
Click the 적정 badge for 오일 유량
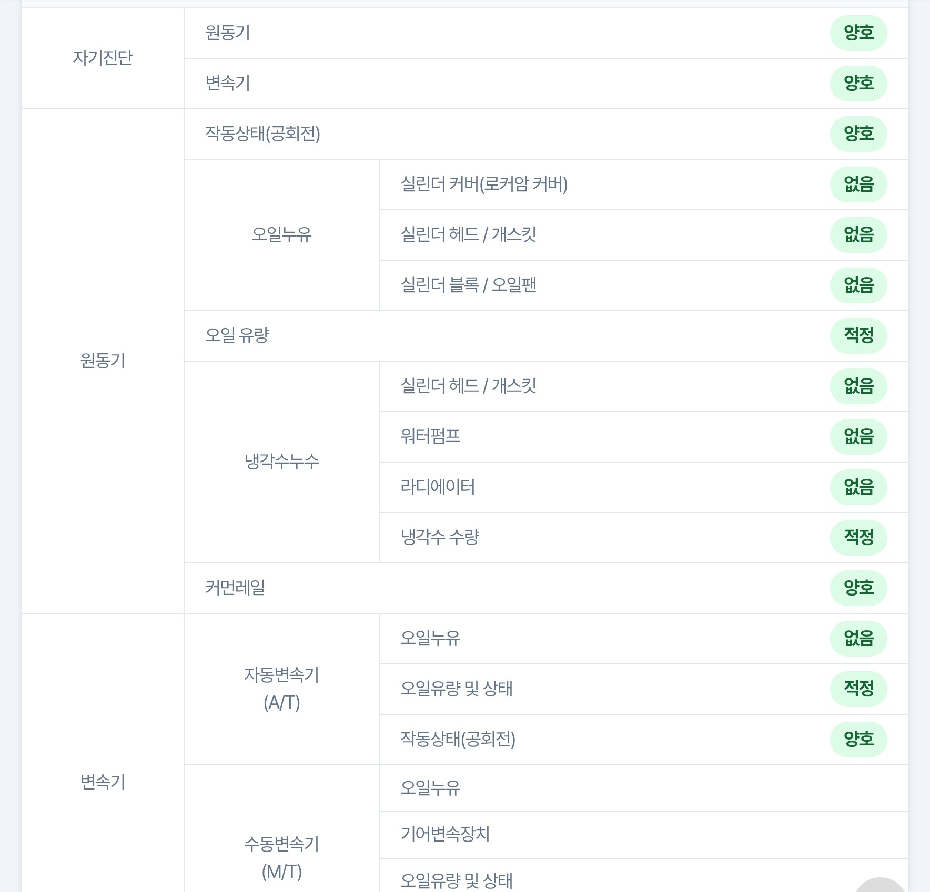tap(858, 336)
